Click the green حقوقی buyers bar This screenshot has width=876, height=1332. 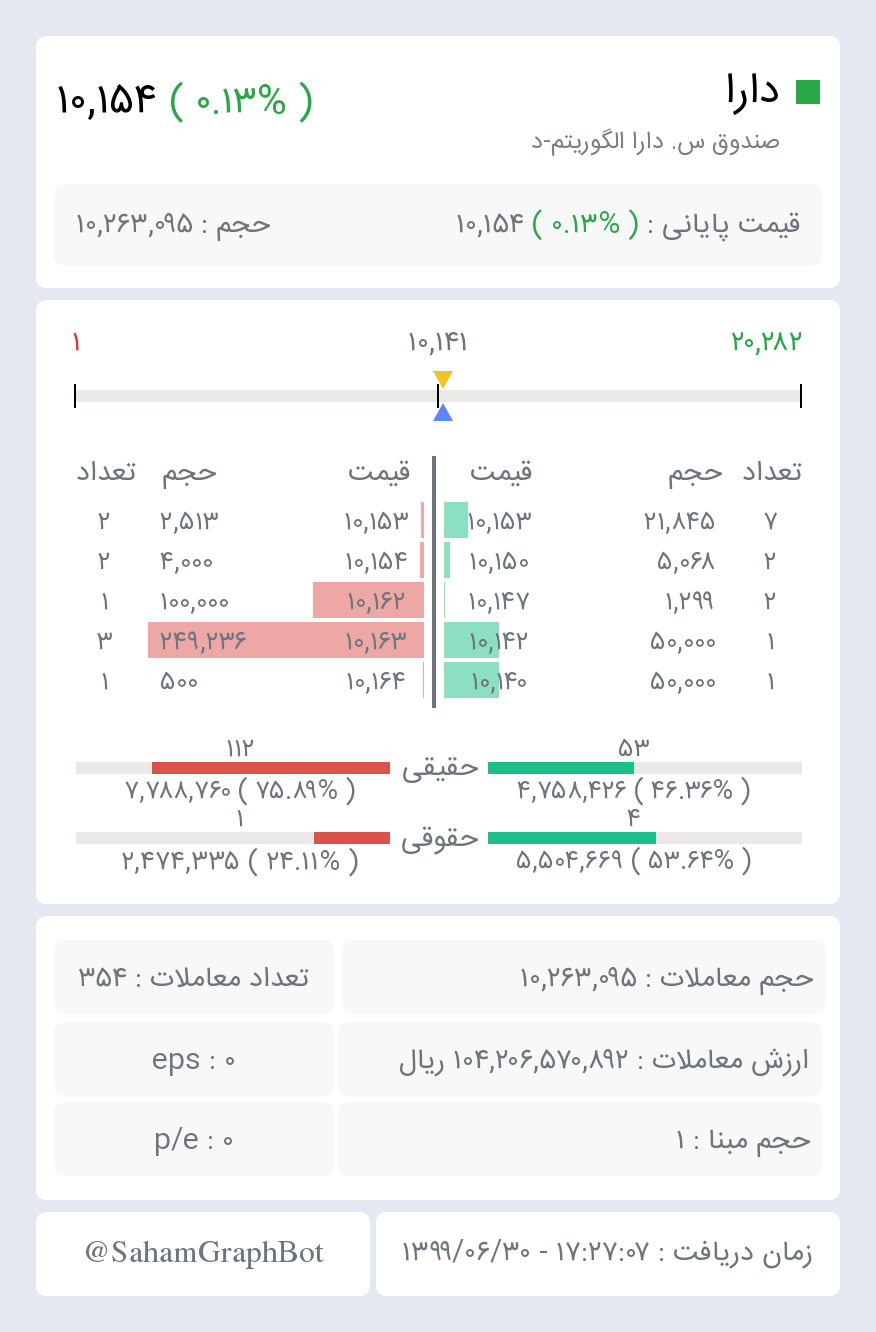point(572,838)
